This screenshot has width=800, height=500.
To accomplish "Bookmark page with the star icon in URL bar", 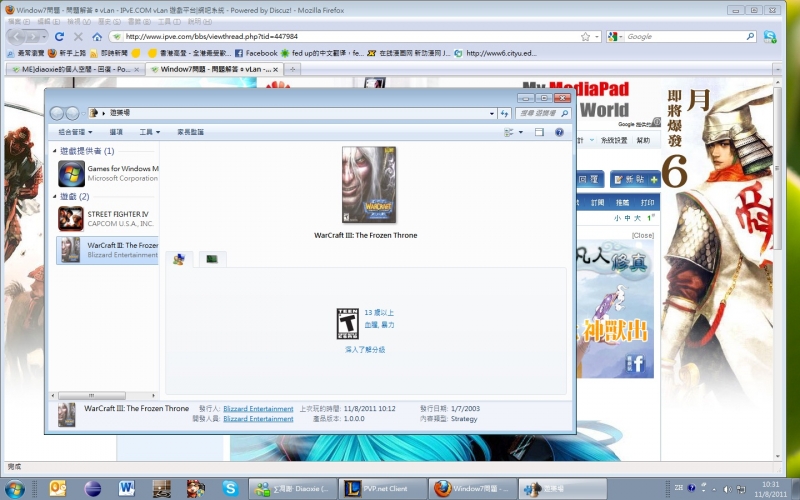I will (x=586, y=37).
